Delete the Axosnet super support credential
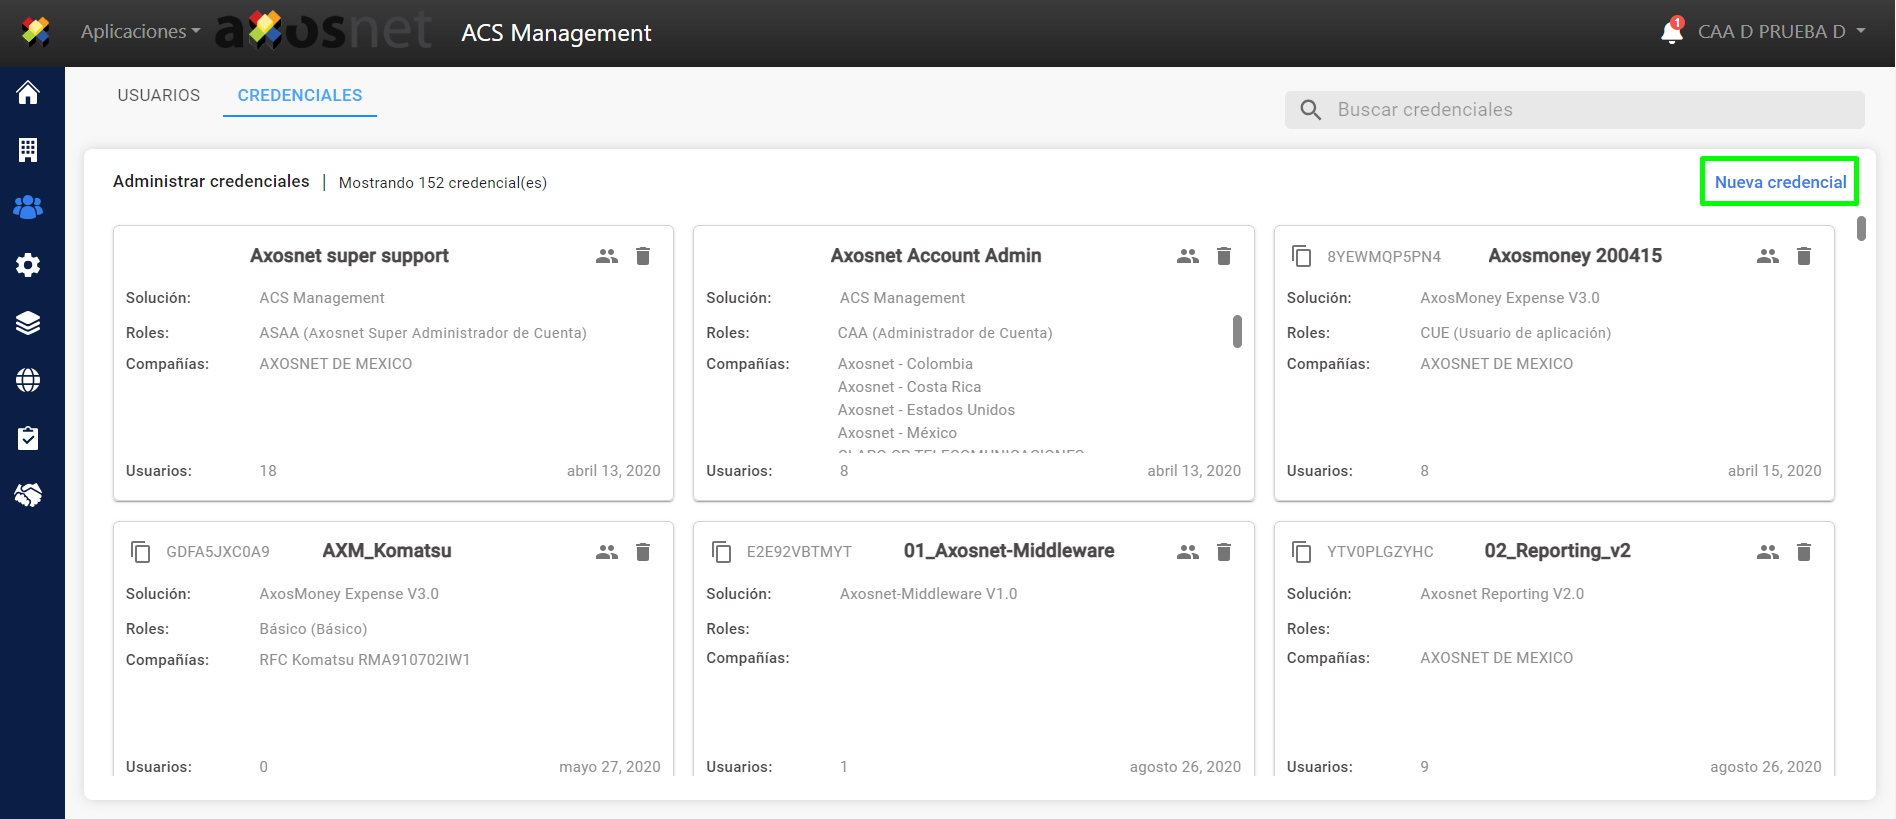 pyautogui.click(x=643, y=256)
